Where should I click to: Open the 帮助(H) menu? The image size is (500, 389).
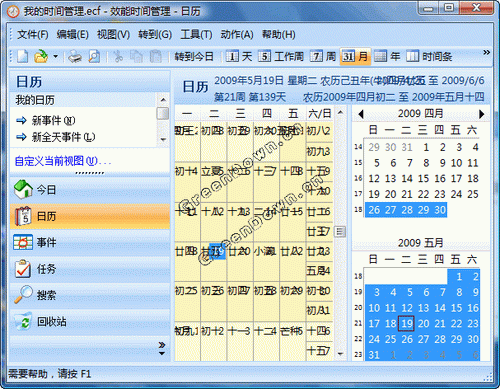coord(278,34)
